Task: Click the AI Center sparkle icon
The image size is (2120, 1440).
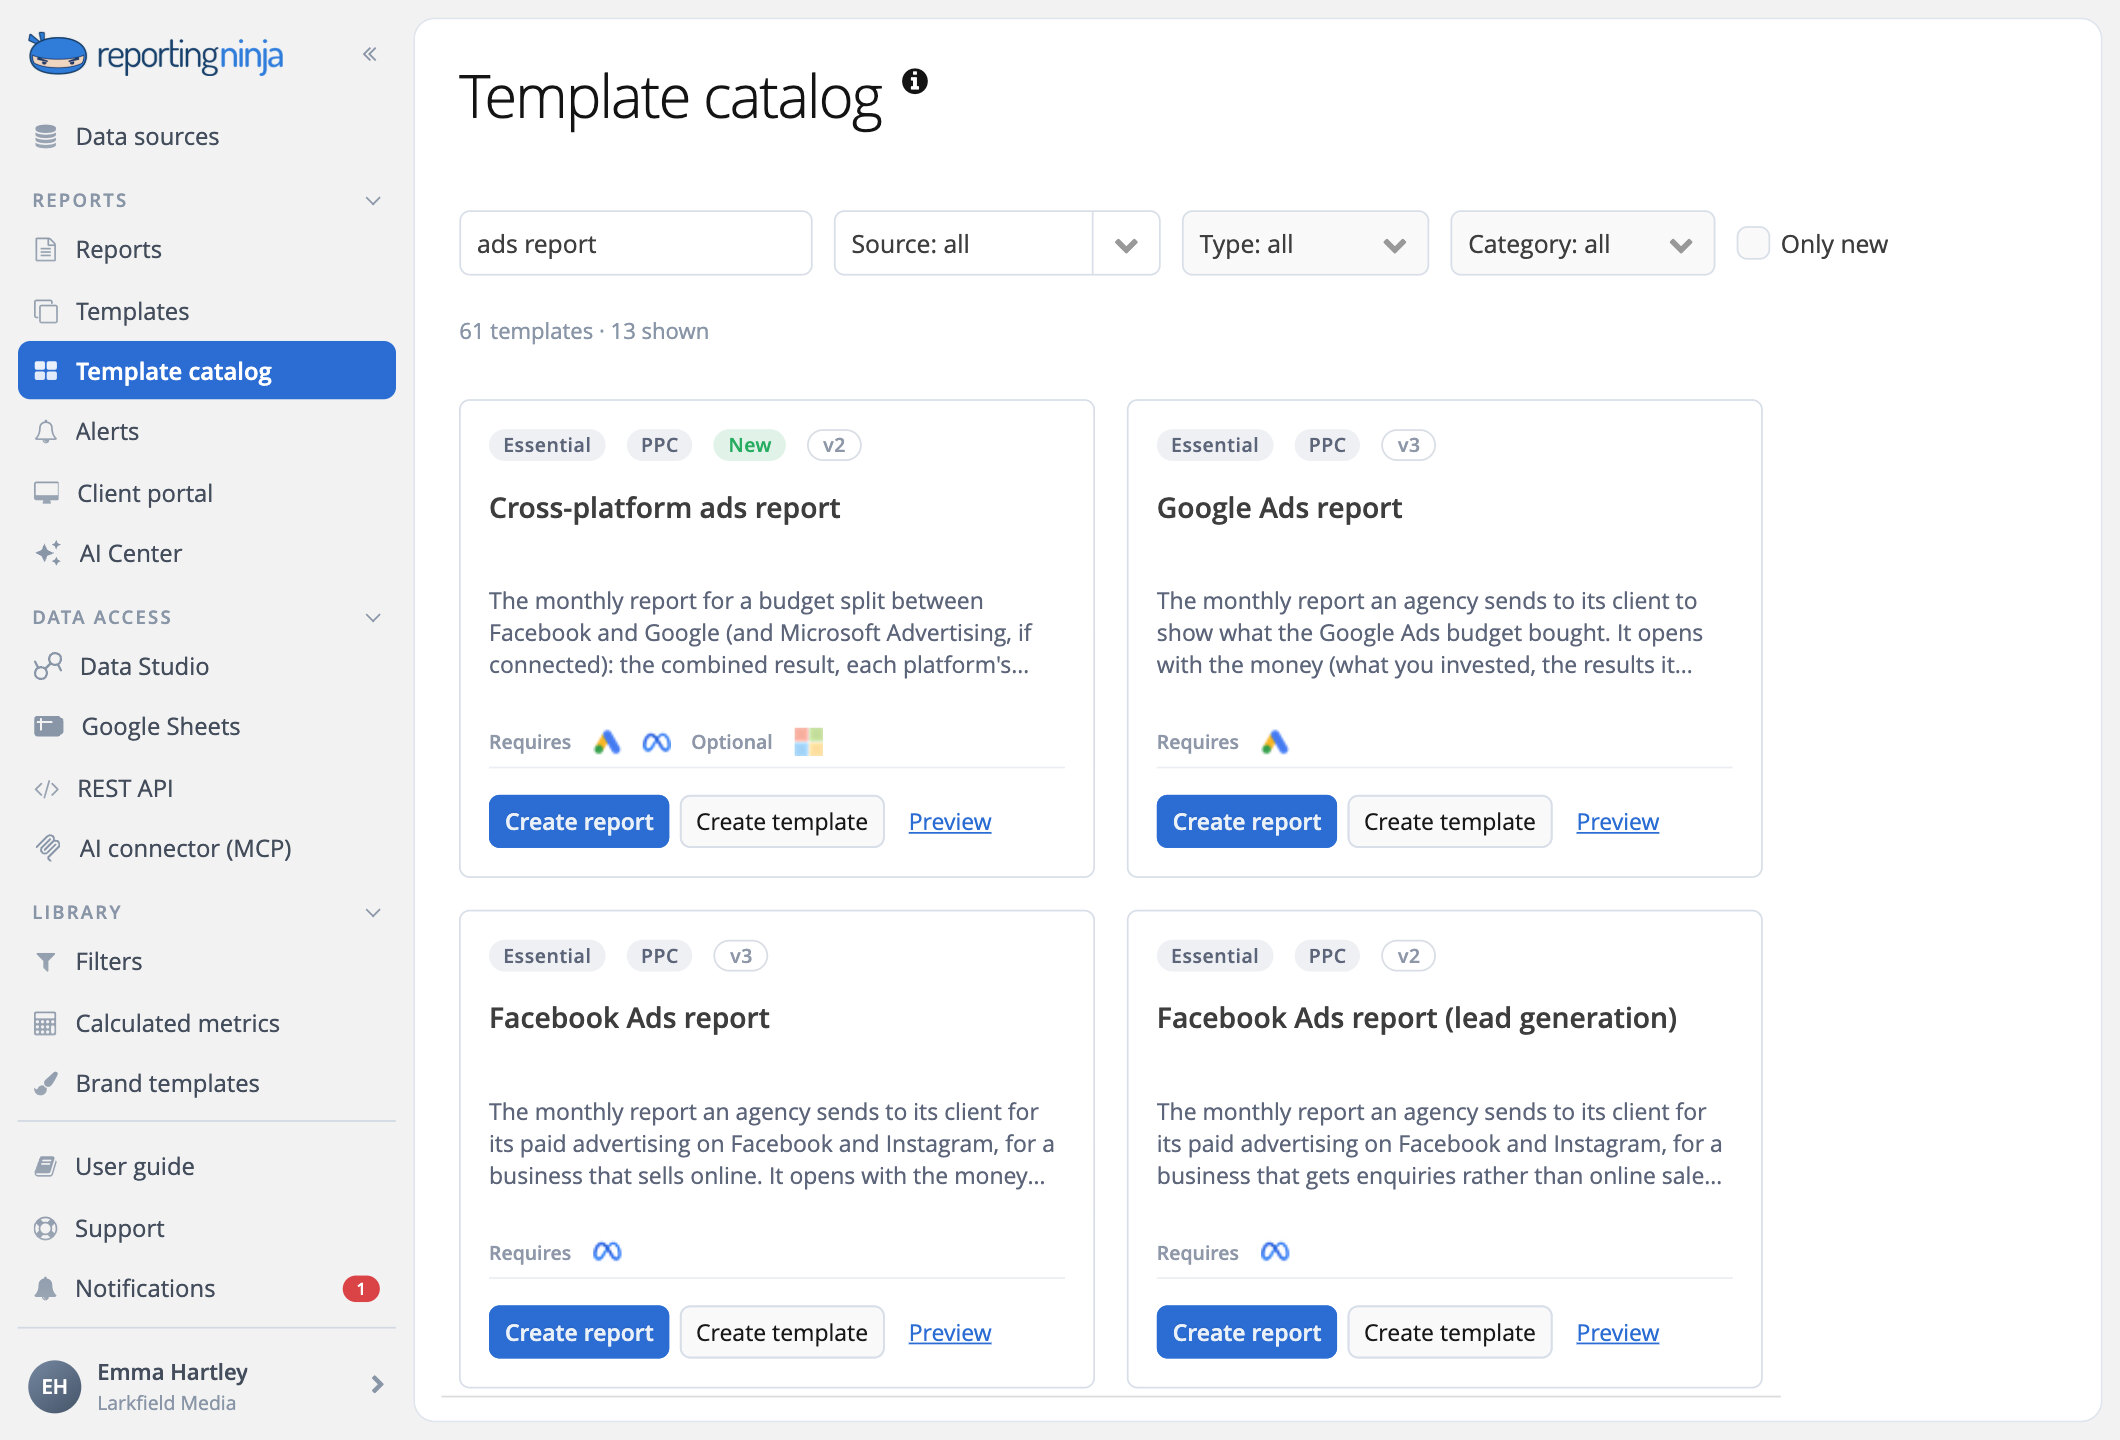Action: point(48,553)
